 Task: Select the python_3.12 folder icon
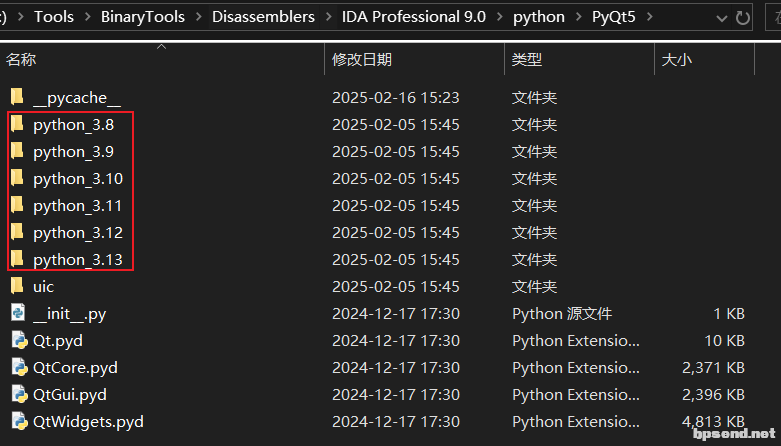17,231
